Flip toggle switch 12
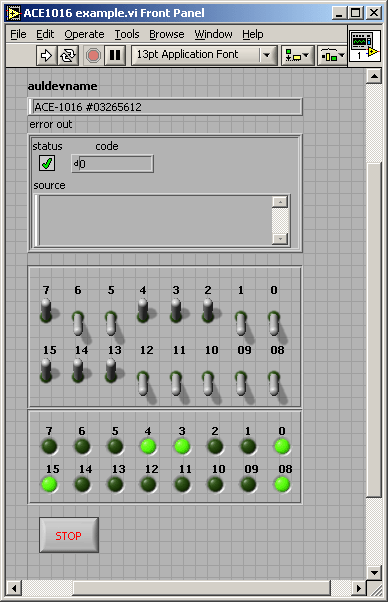This screenshot has width=388, height=602. [x=144, y=384]
